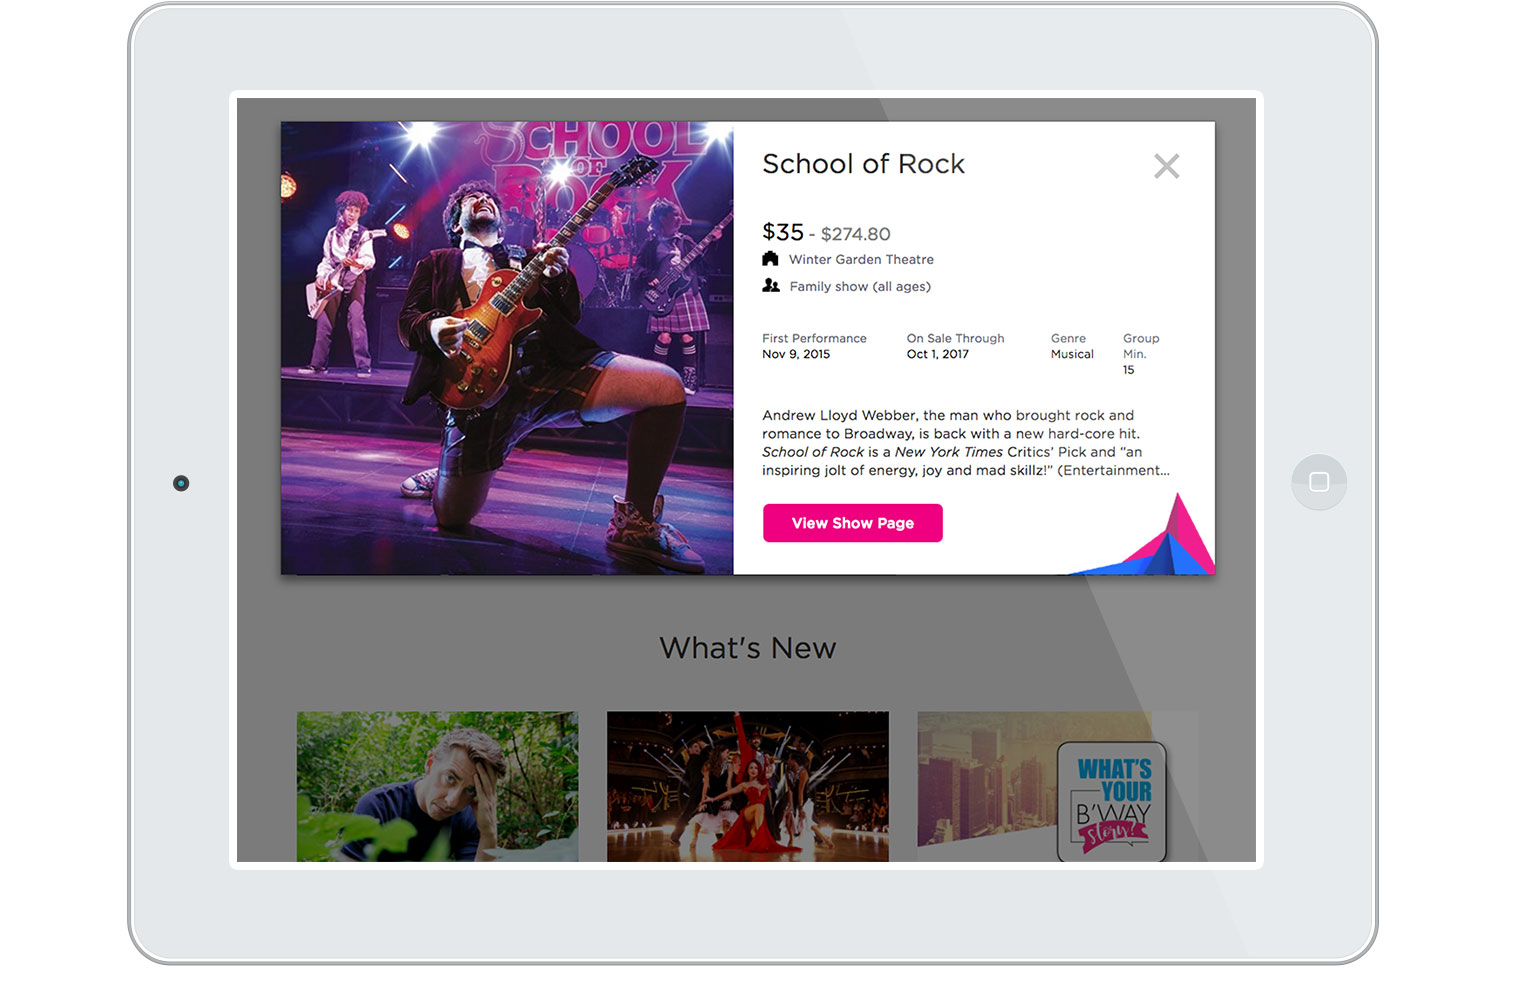Select the First Performance date Nov 9, 2015
This screenshot has height=1000, width=1520.
pyautogui.click(x=796, y=354)
